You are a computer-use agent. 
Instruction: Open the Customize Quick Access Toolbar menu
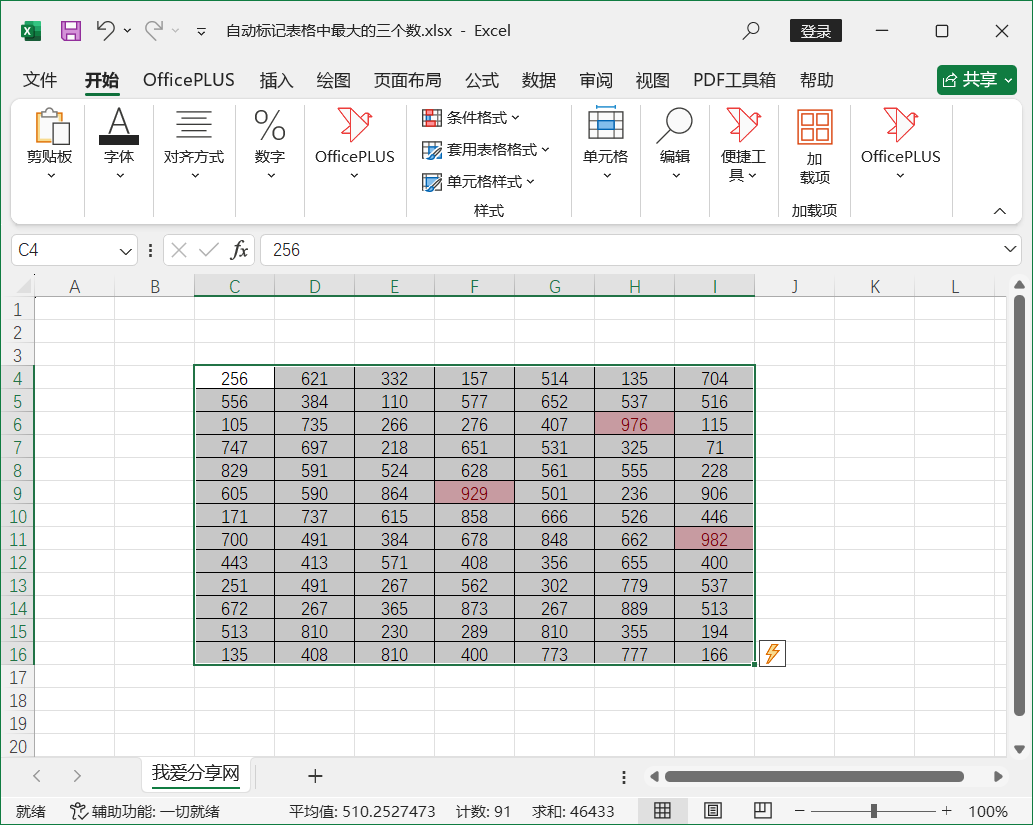tap(202, 31)
